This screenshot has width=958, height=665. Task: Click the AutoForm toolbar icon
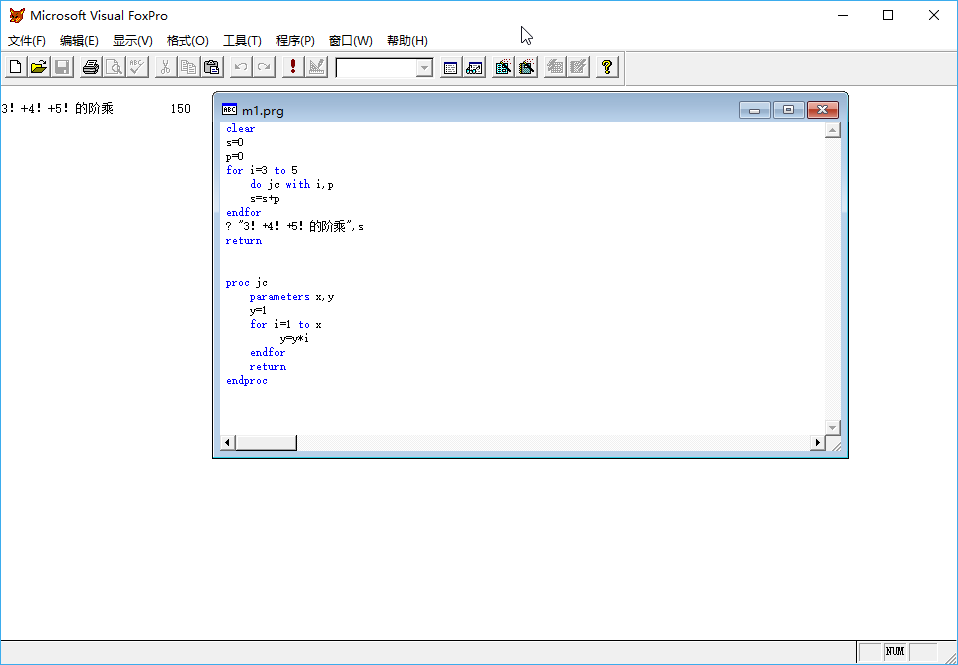pyautogui.click(x=555, y=67)
